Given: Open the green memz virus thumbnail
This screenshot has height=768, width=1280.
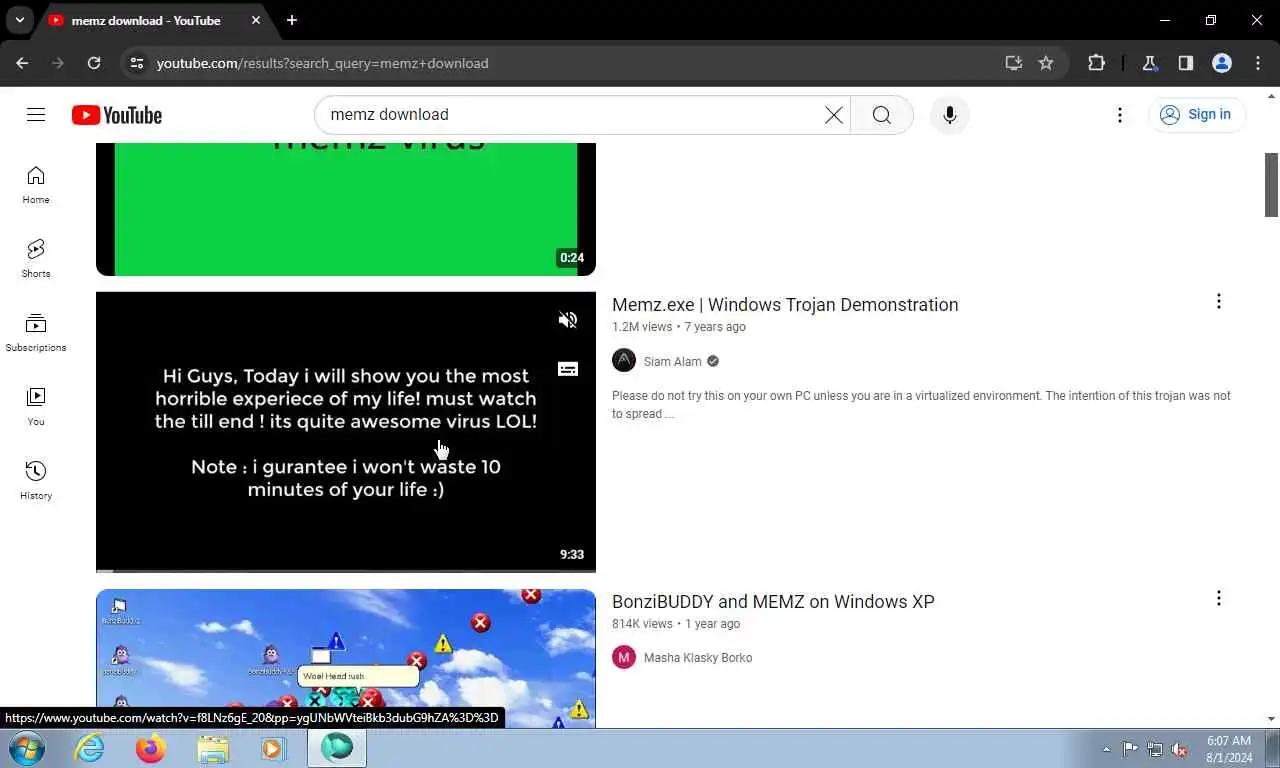Looking at the screenshot, I should click(x=346, y=209).
